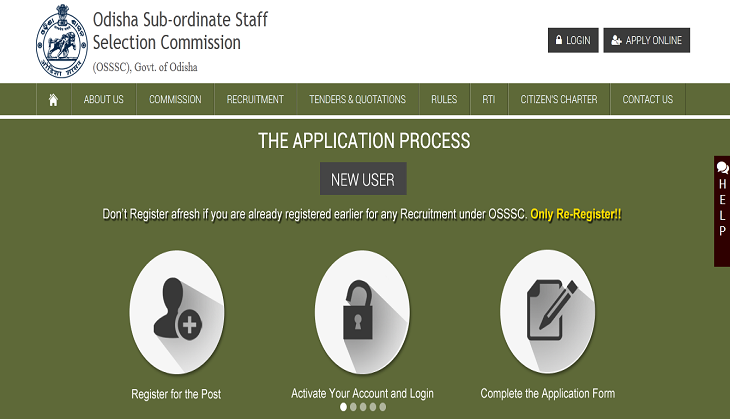
Task: Click the NEW USER button
Action: [x=363, y=179]
